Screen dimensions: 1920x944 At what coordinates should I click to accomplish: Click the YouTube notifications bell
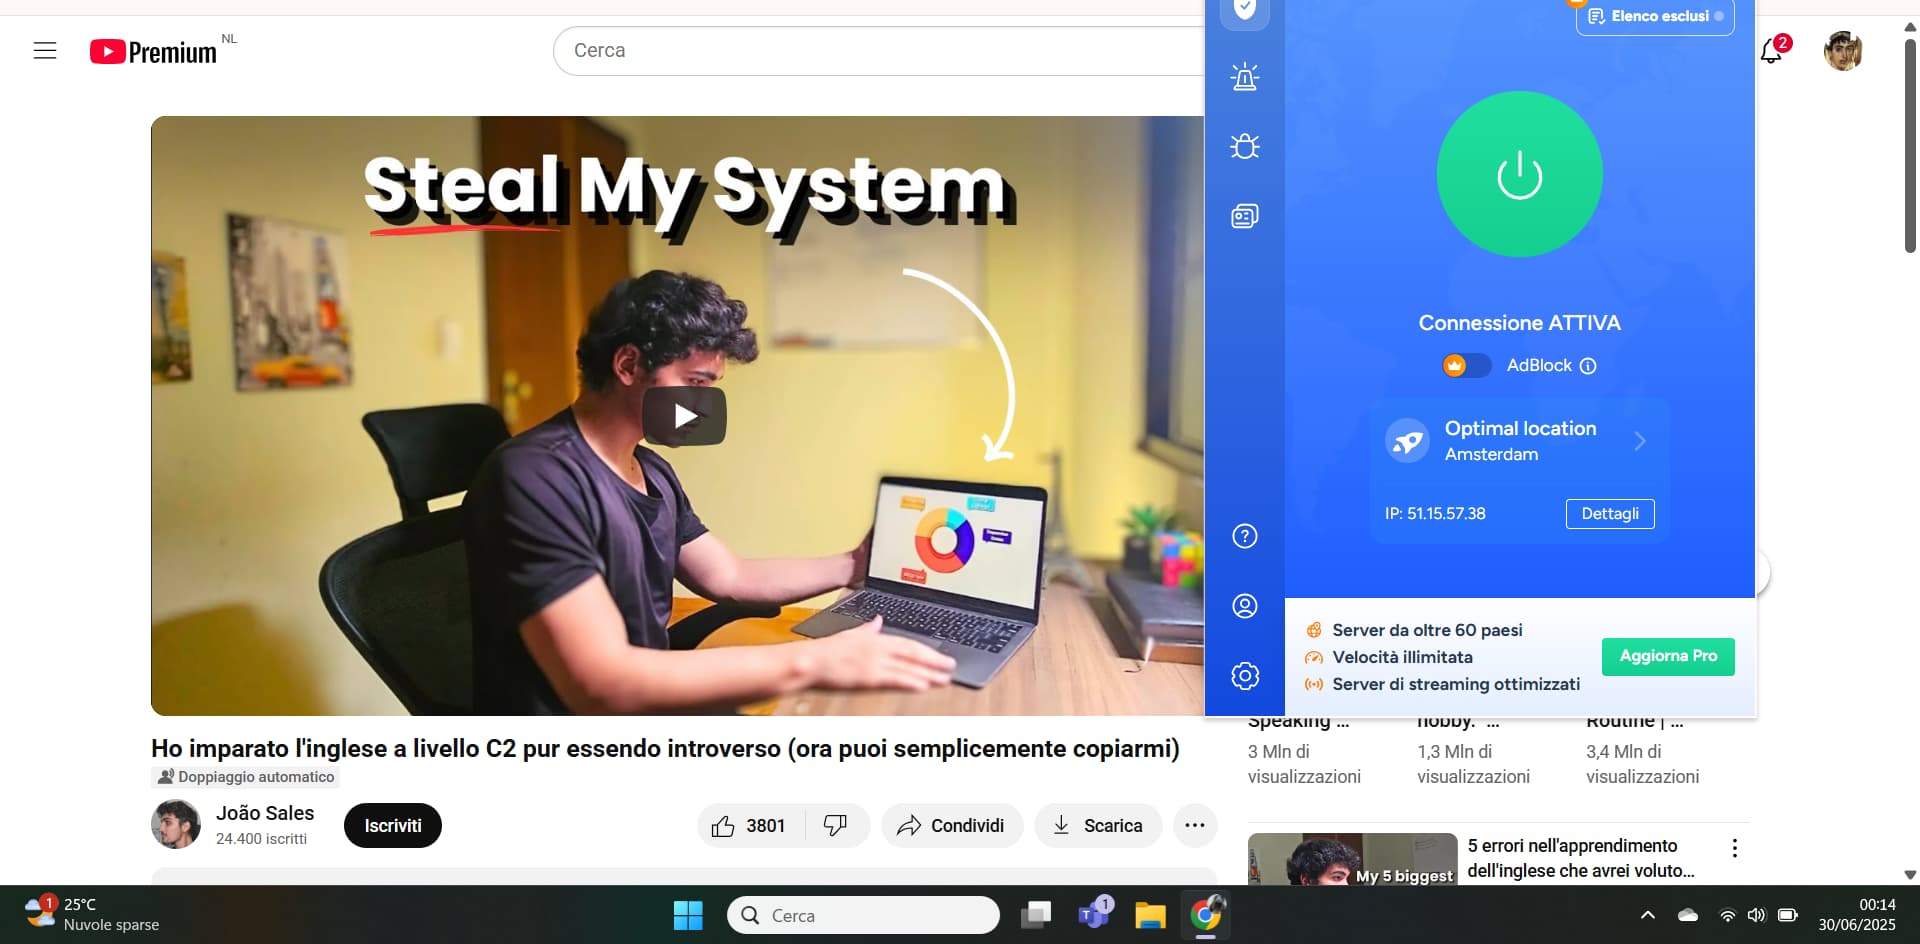click(x=1771, y=51)
